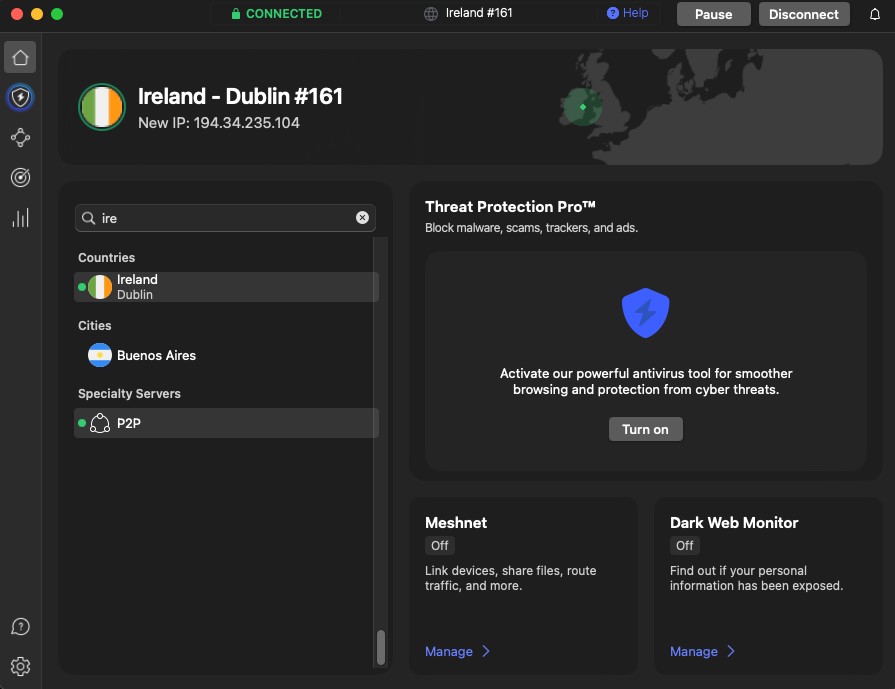Close the window with red button

point(17,14)
